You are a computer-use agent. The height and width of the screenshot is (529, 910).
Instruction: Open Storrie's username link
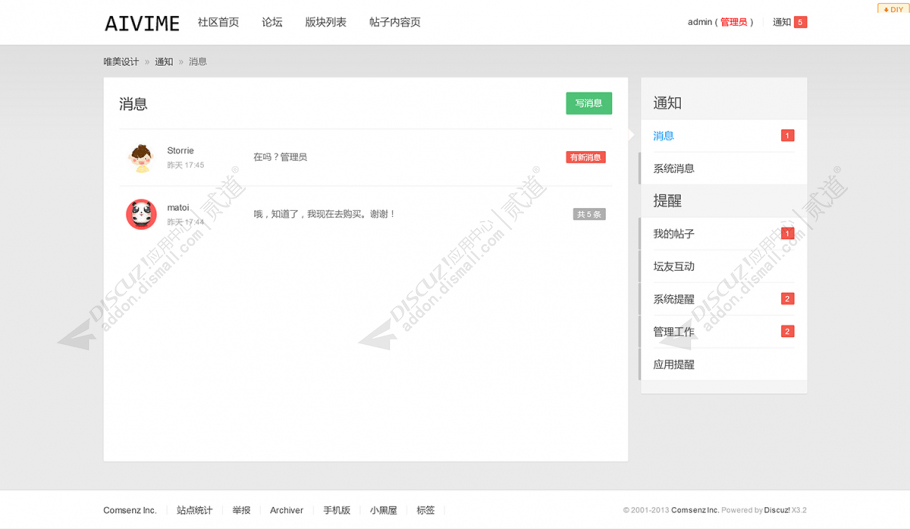[x=180, y=150]
